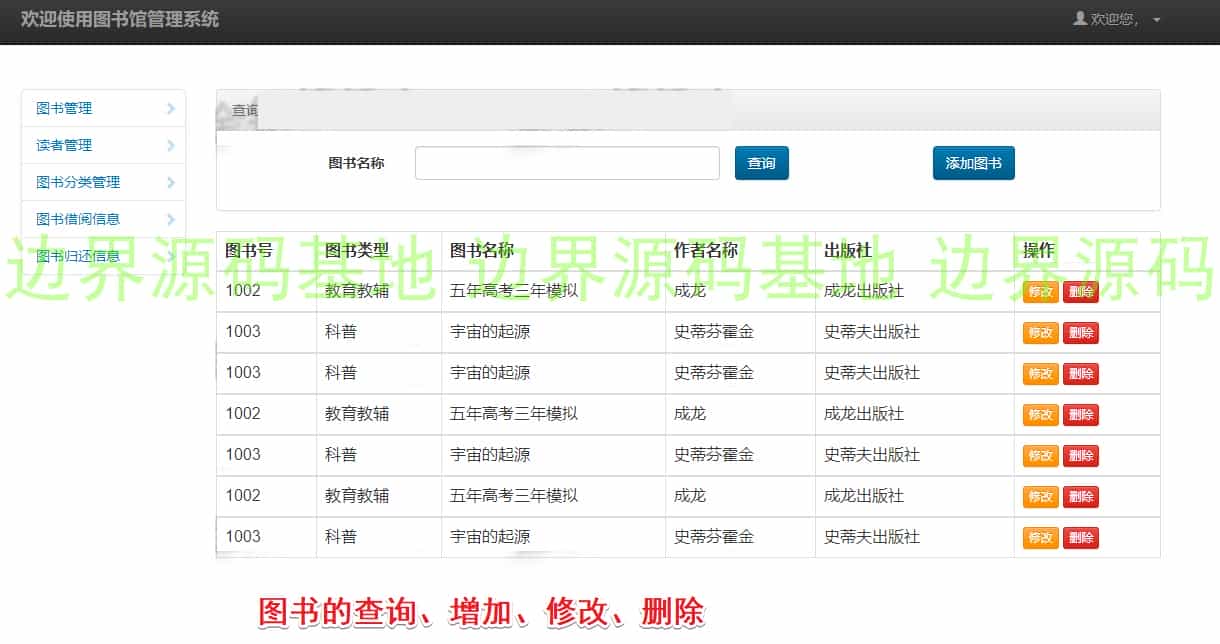This screenshot has height=644, width=1220.
Task: Click the 添加图书 button
Action: point(973,162)
